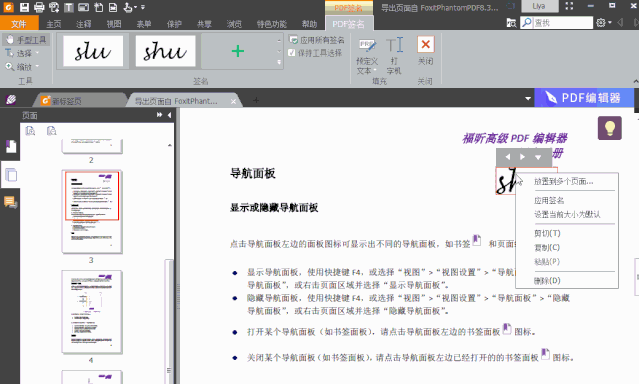The width and height of the screenshot is (639, 384).
Task: Select the 手型工具 hand tool
Action: coord(26,40)
